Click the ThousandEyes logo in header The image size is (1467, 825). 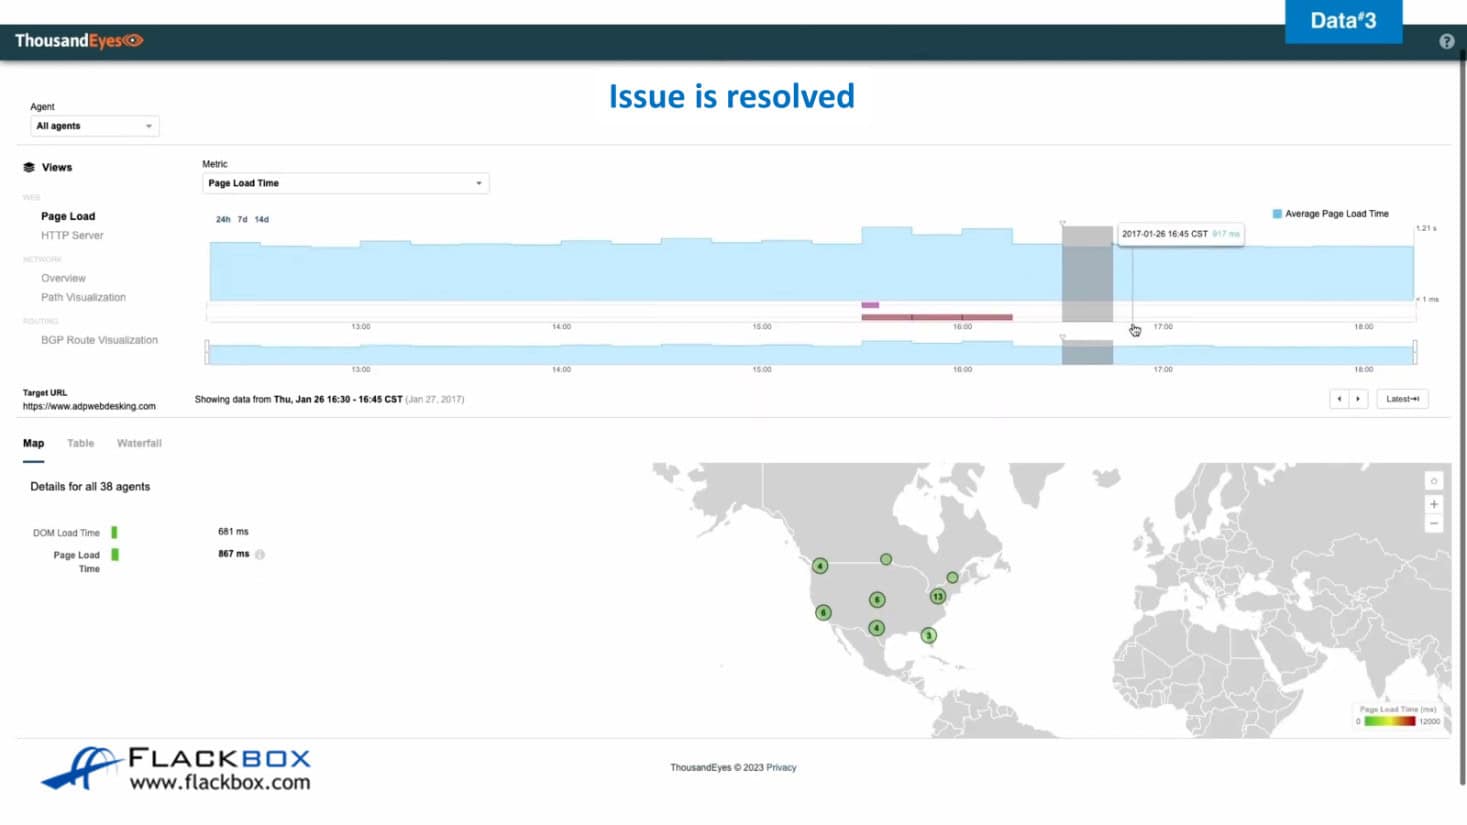tap(79, 41)
